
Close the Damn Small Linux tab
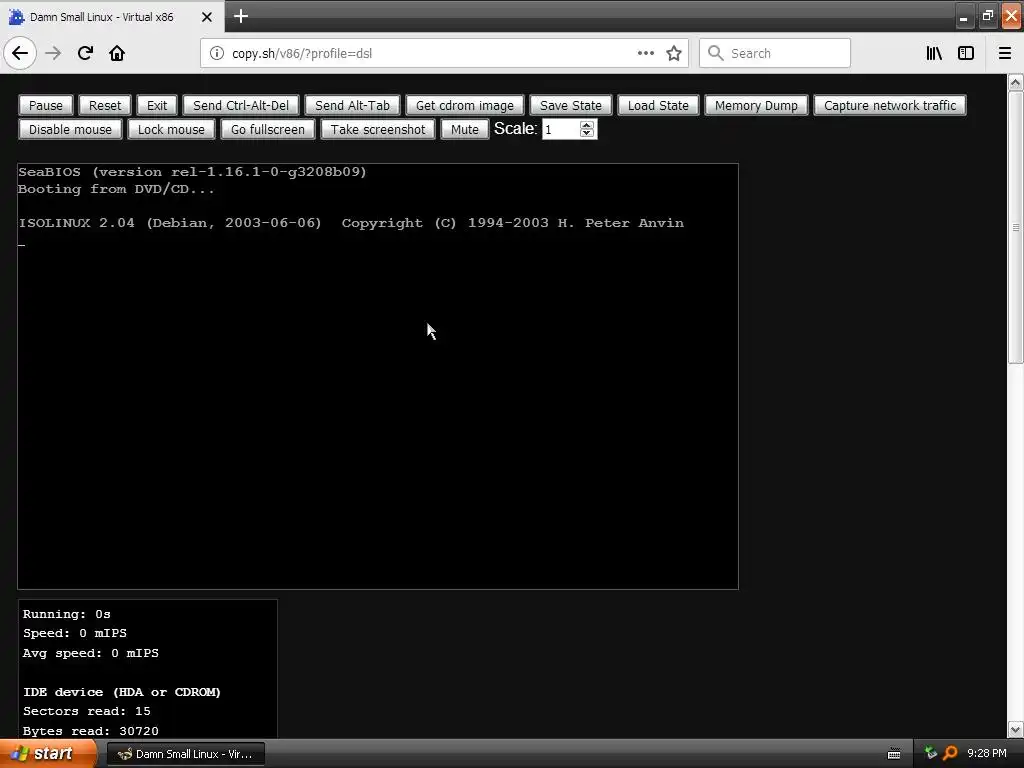click(207, 17)
